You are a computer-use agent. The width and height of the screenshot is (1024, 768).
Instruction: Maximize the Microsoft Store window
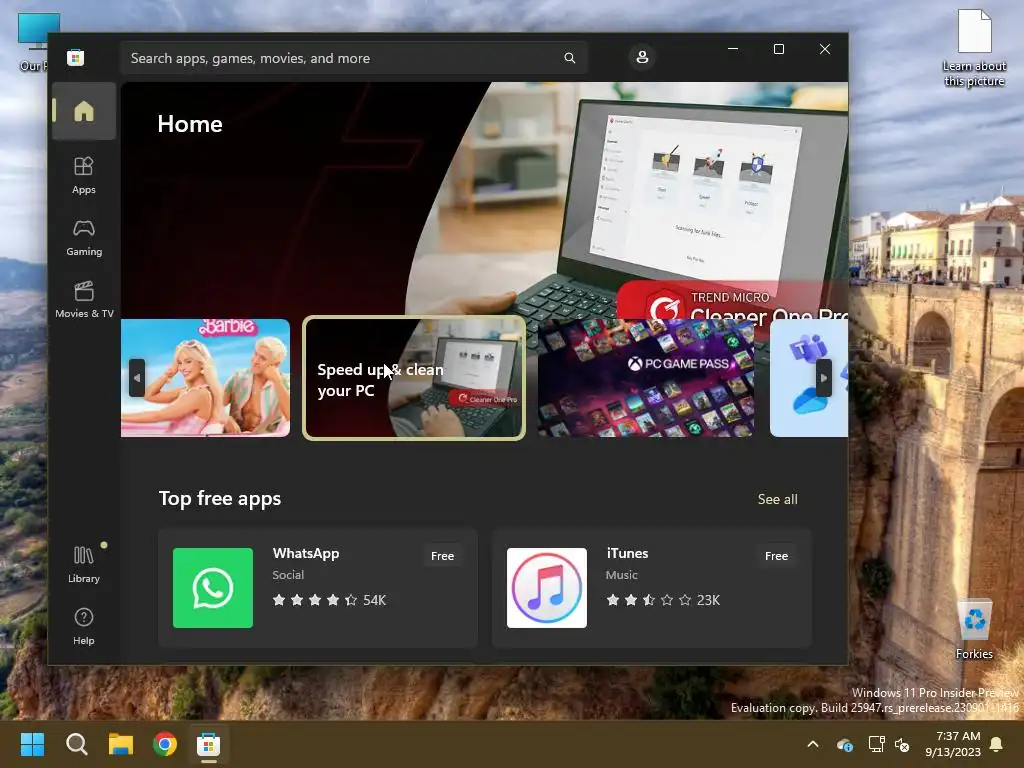pyautogui.click(x=778, y=49)
